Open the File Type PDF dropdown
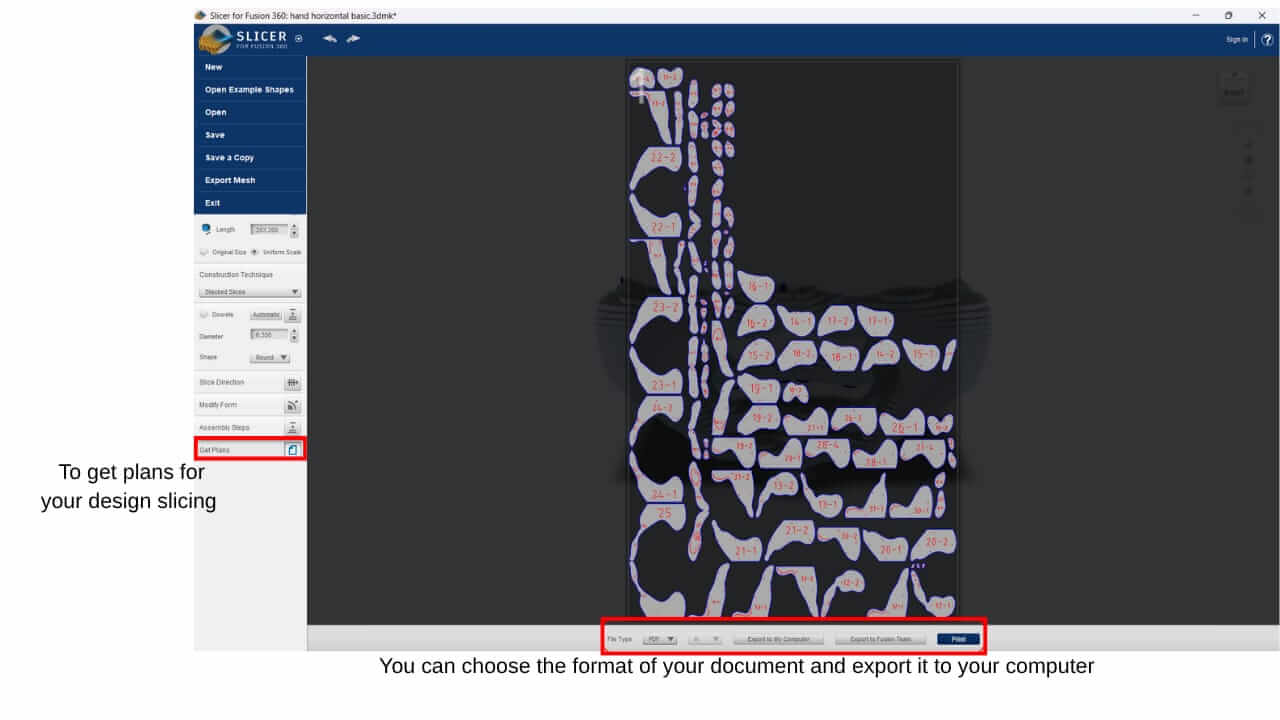 pos(660,638)
